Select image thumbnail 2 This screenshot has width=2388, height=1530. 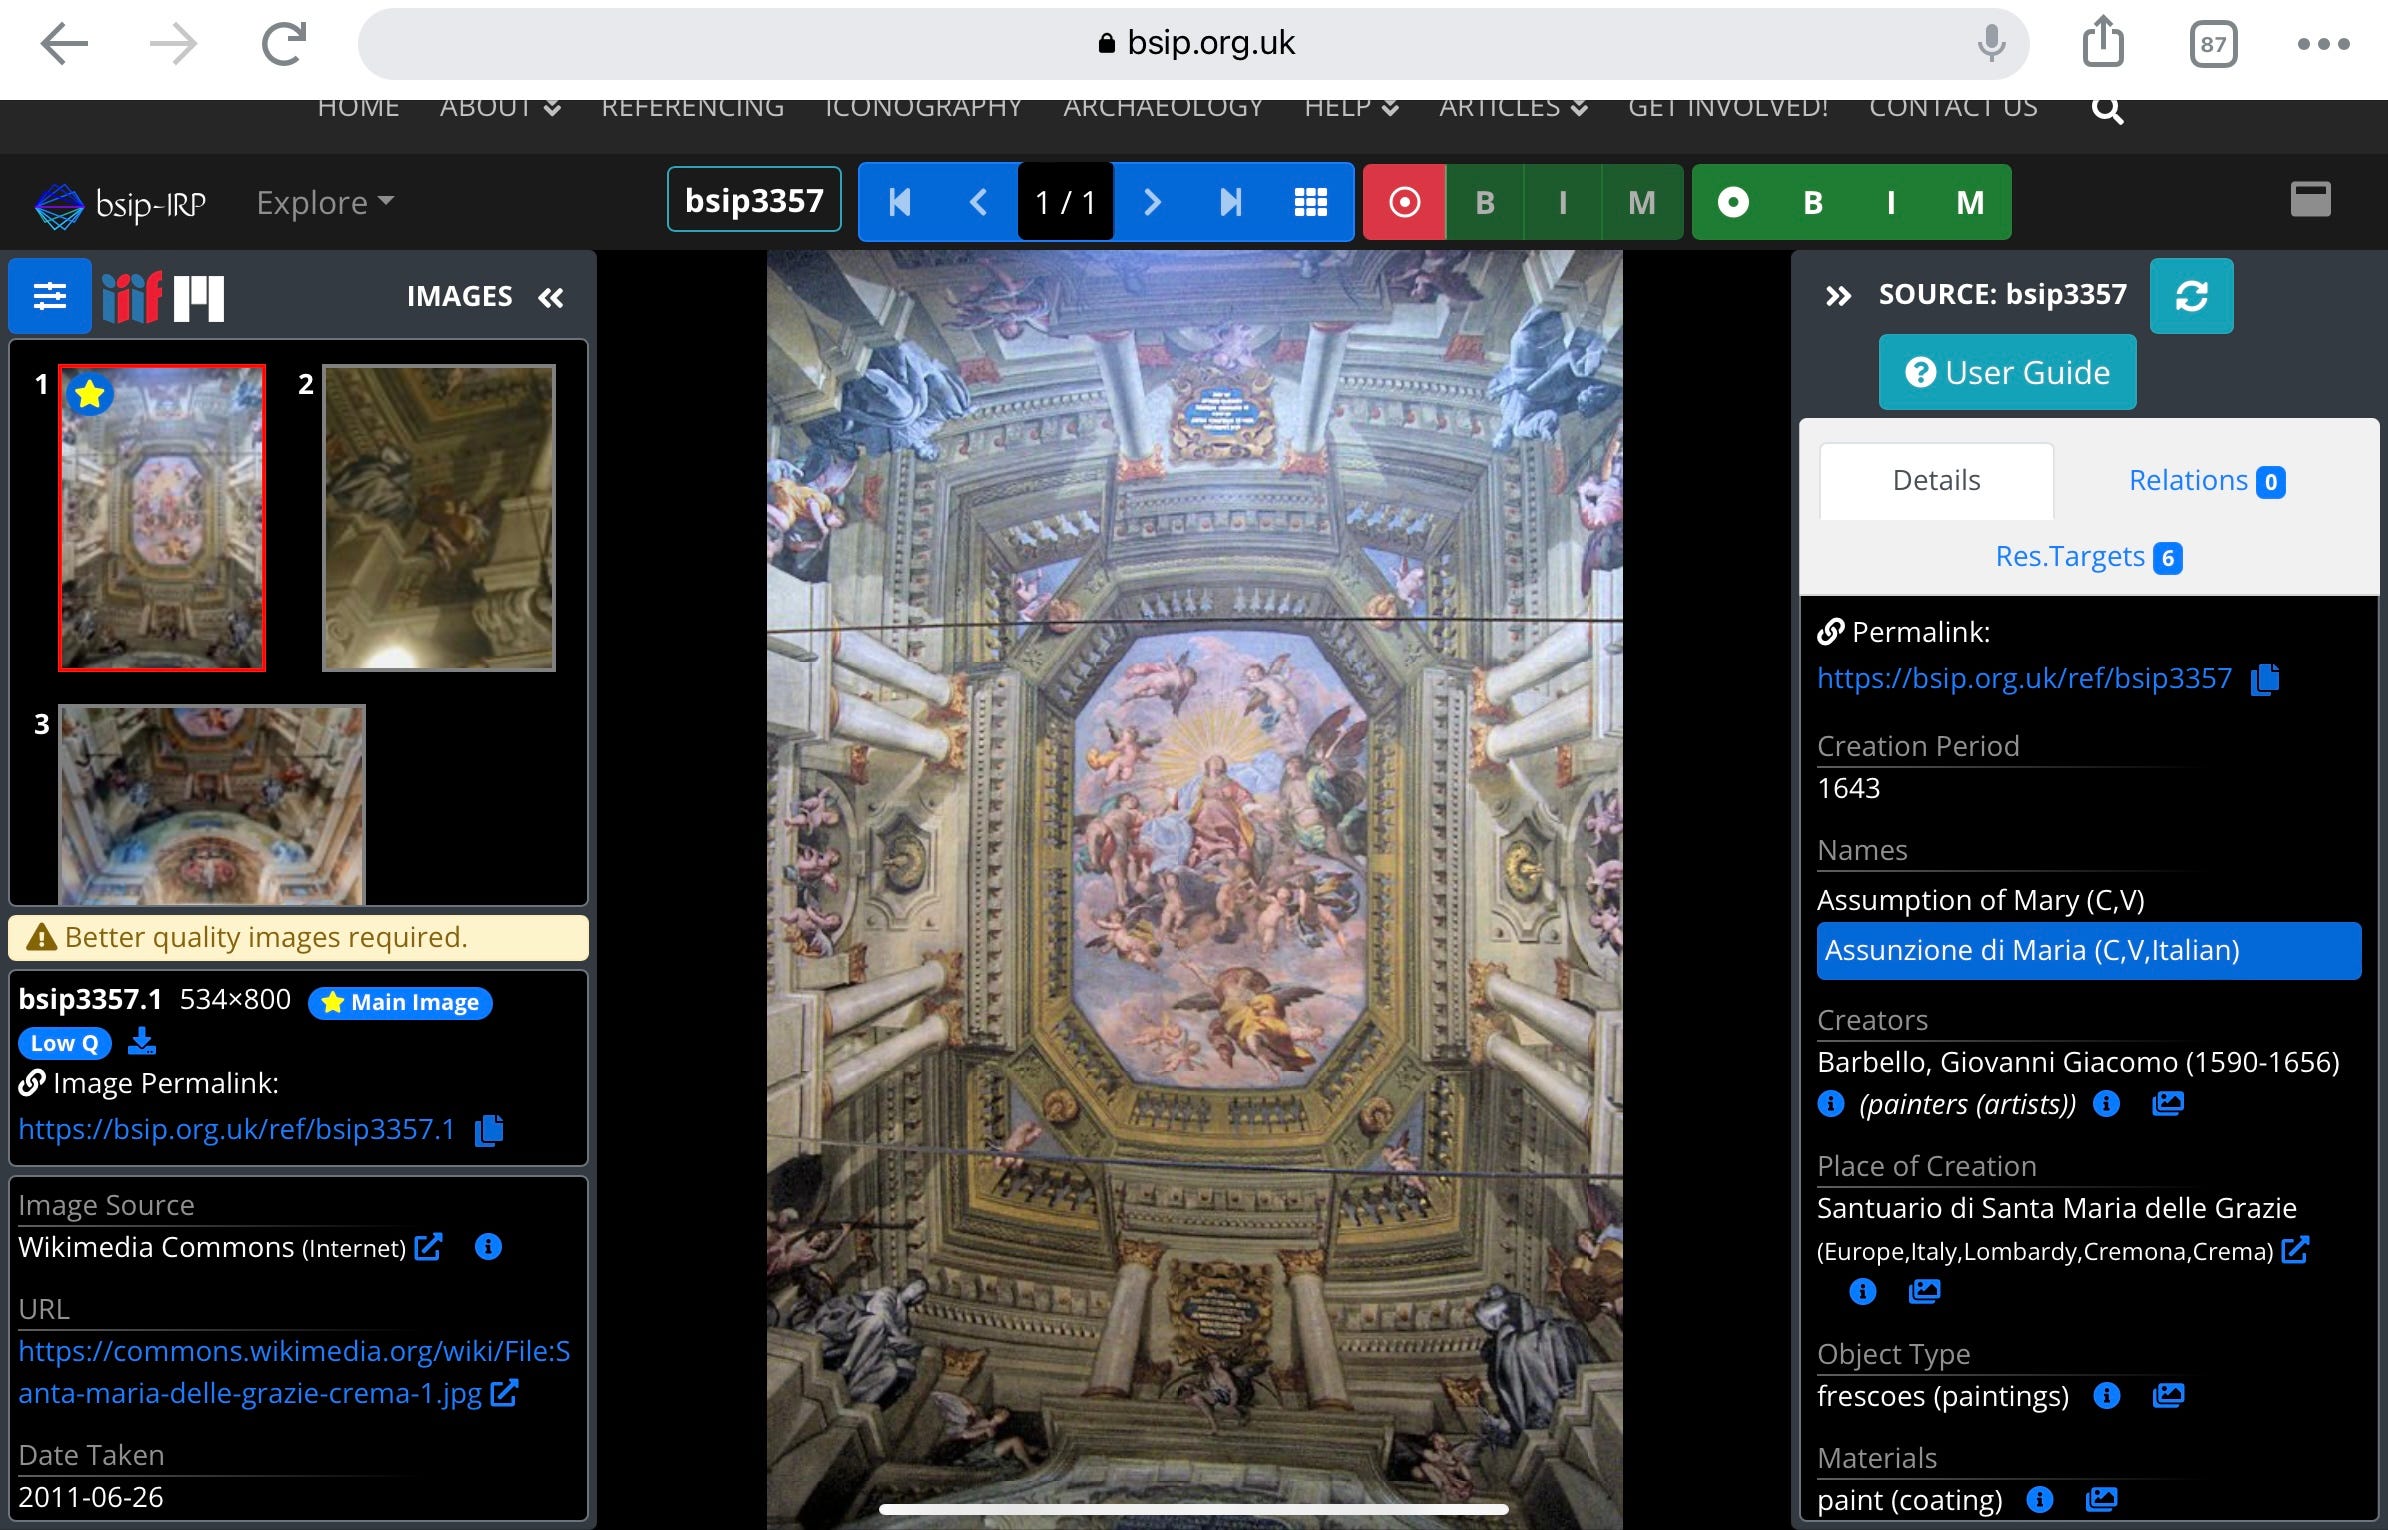(439, 518)
